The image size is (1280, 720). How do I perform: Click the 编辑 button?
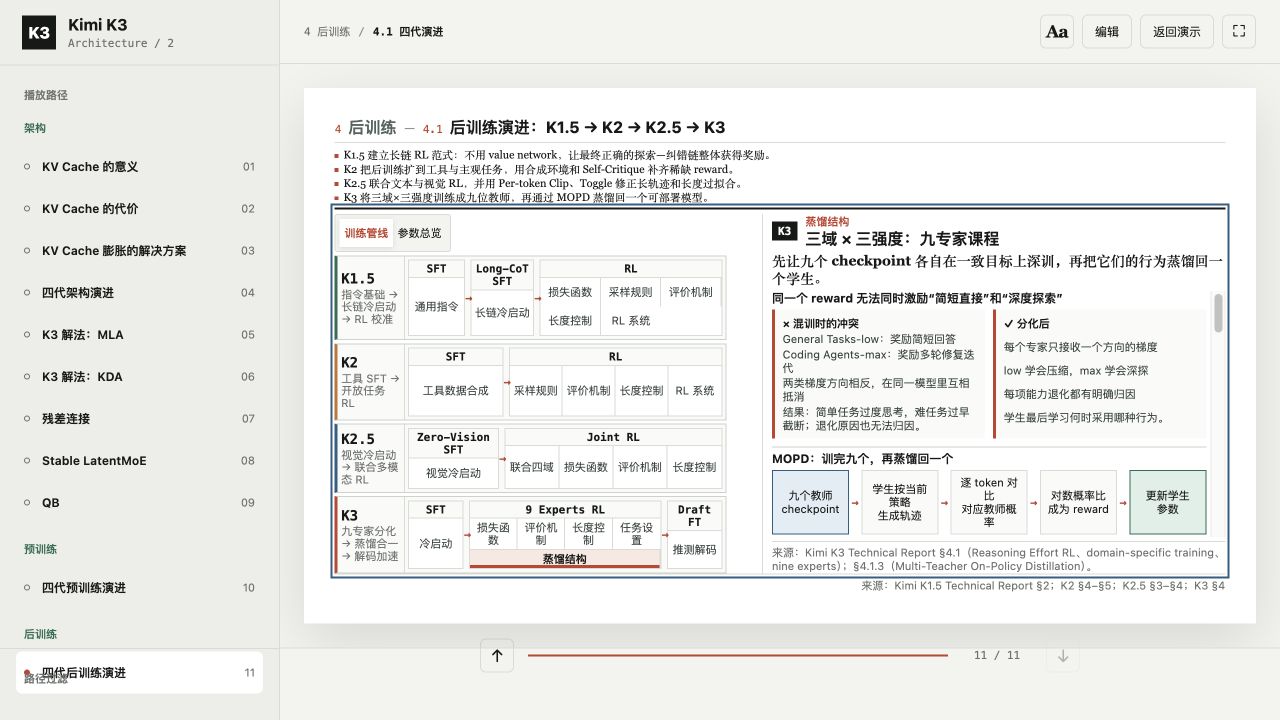pos(1107,31)
